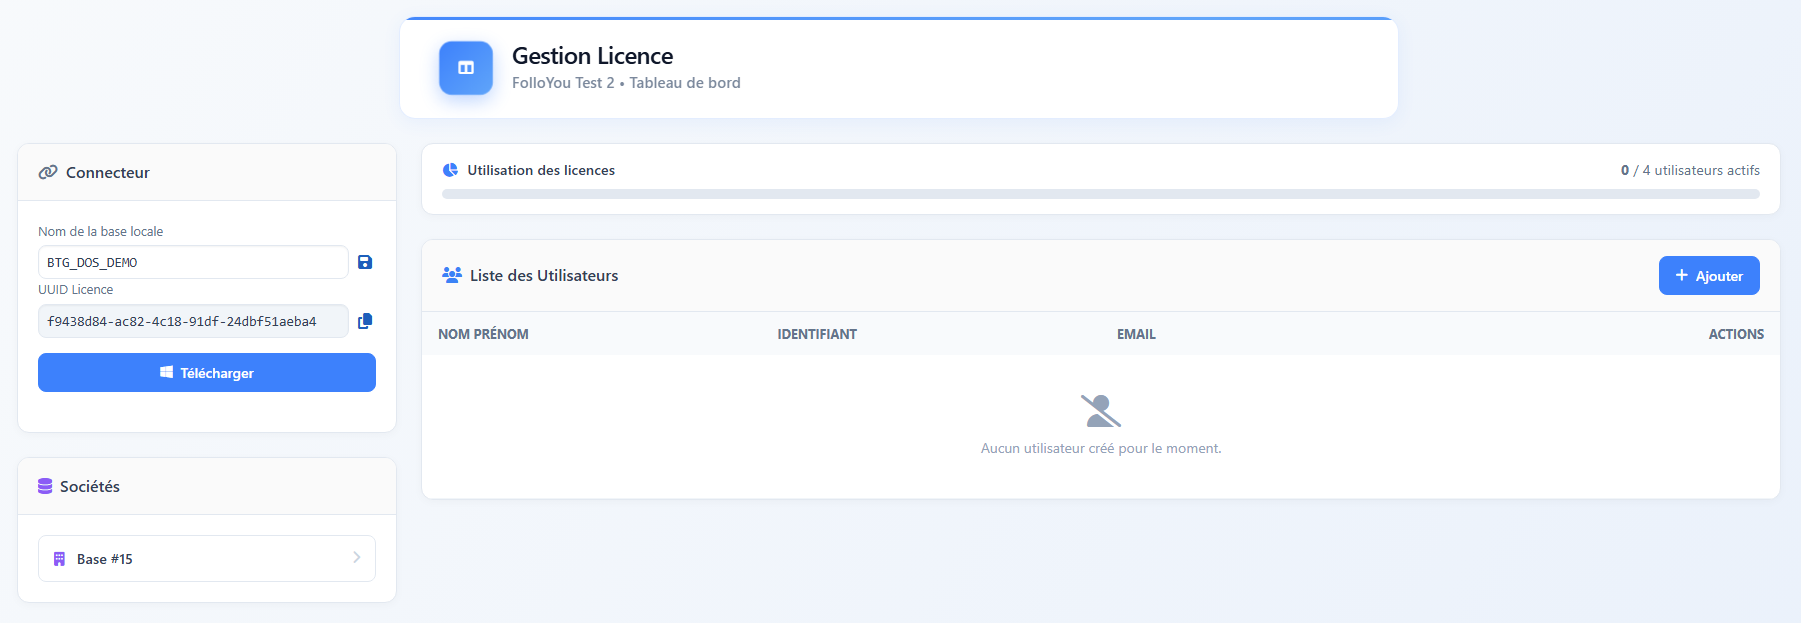Select the UUID Licence text field
1801x623 pixels.
193,321
